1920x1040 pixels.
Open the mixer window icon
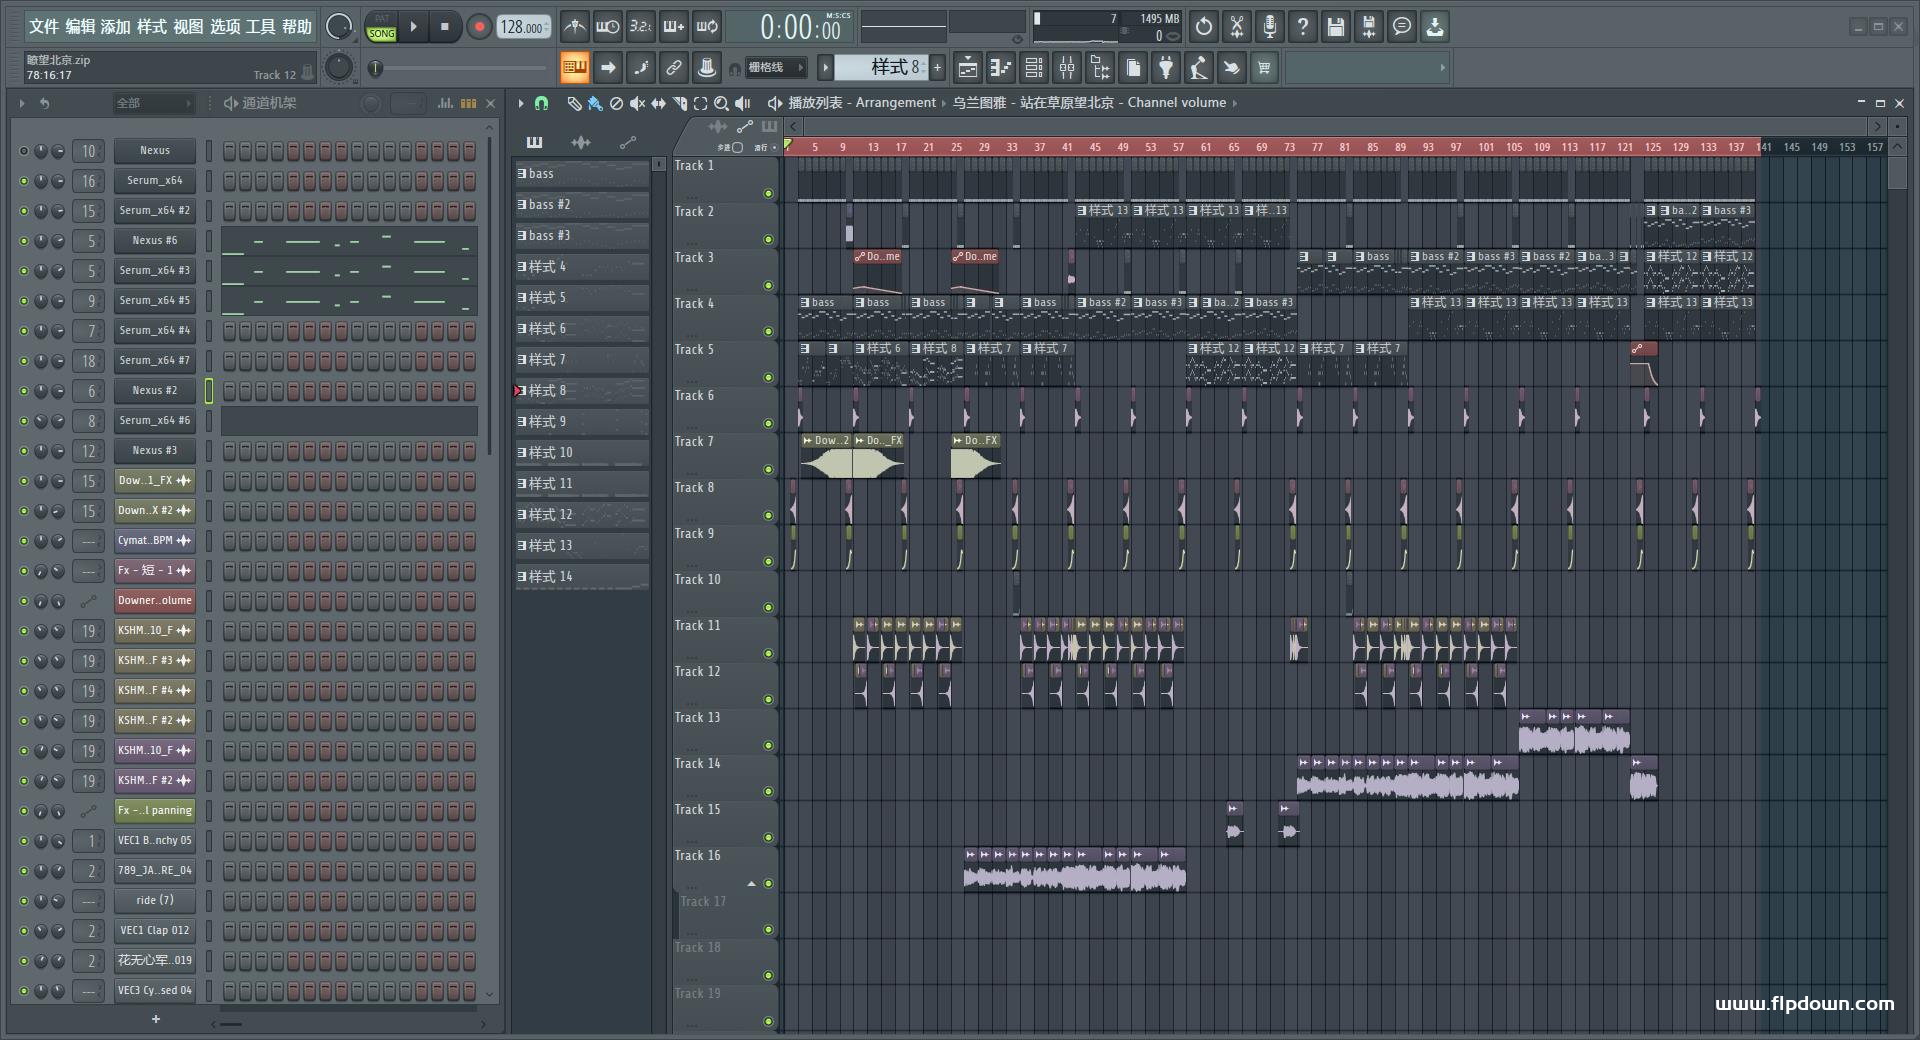pyautogui.click(x=1067, y=68)
